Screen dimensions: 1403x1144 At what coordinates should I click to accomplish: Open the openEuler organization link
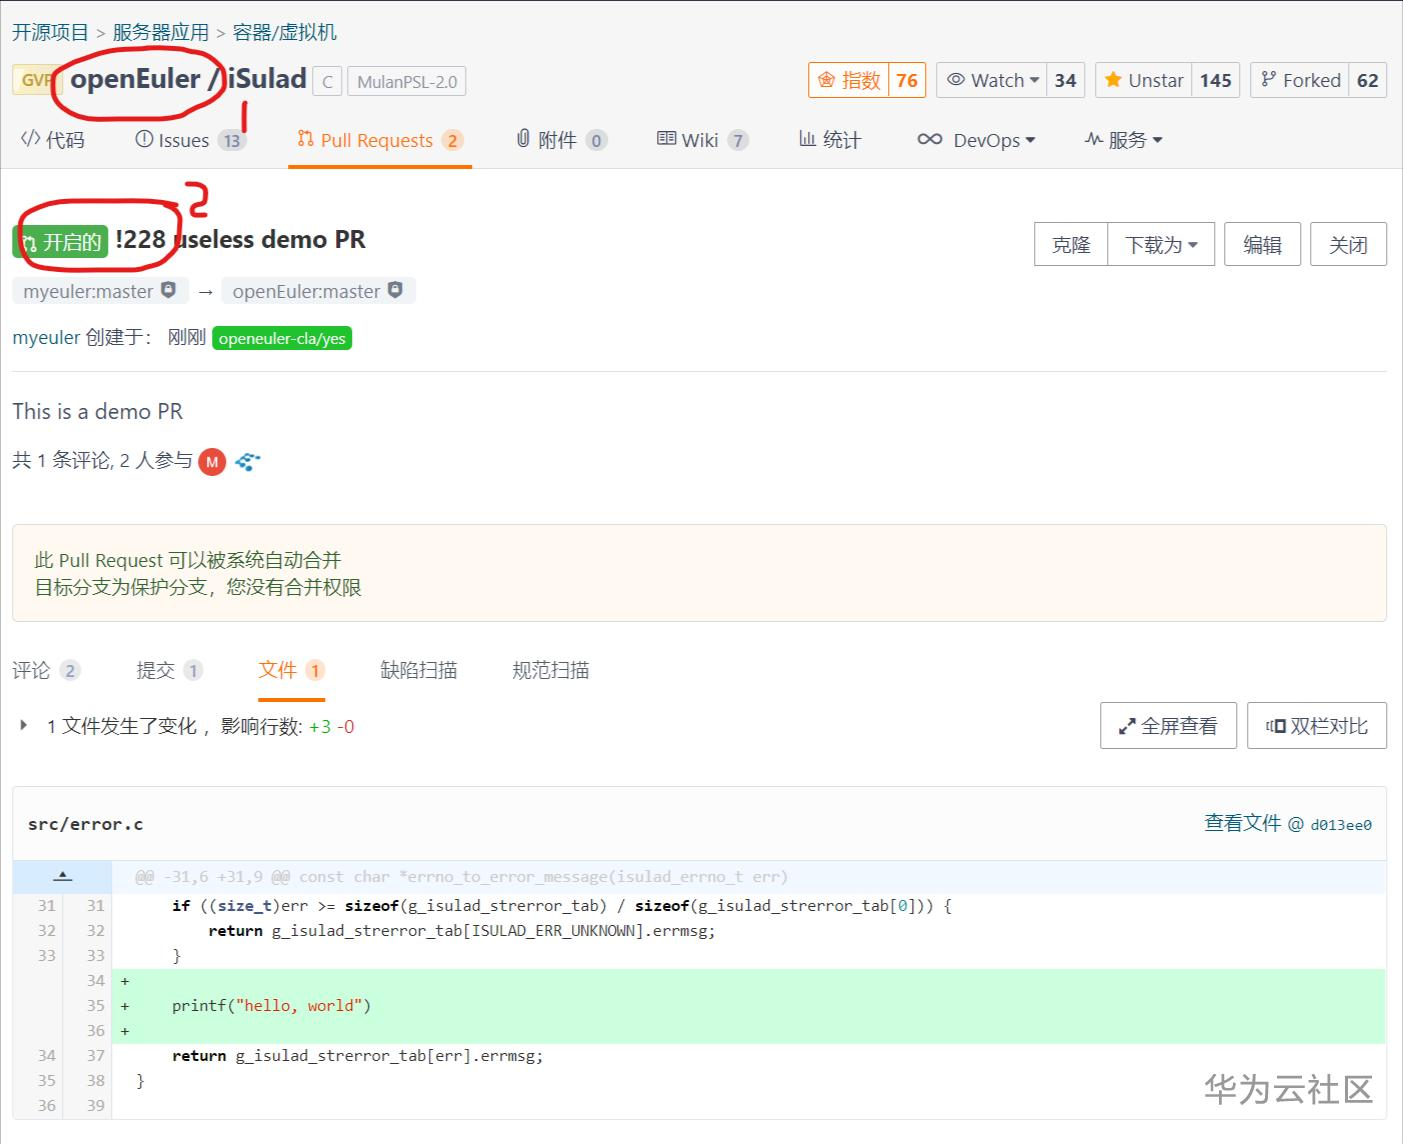point(135,79)
